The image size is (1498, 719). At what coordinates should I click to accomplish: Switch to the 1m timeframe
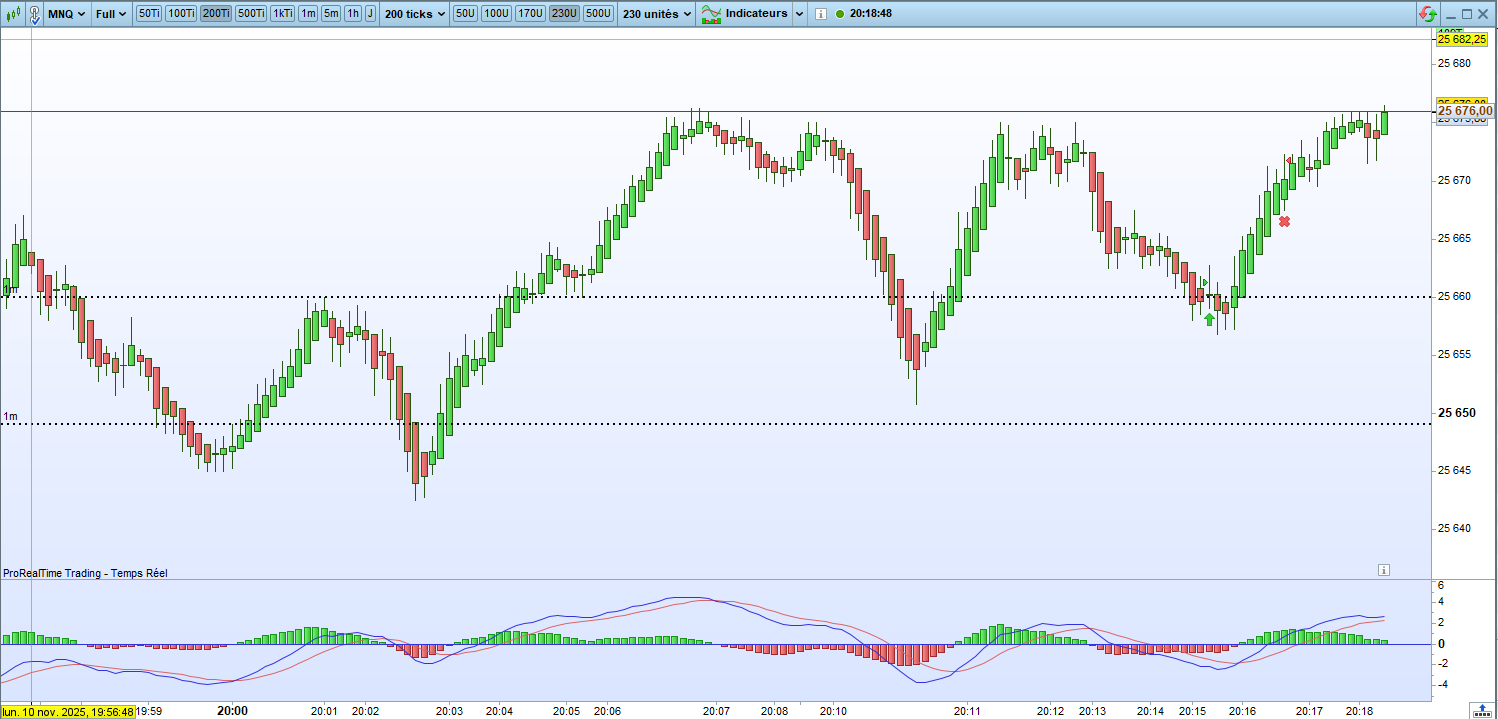click(x=308, y=14)
